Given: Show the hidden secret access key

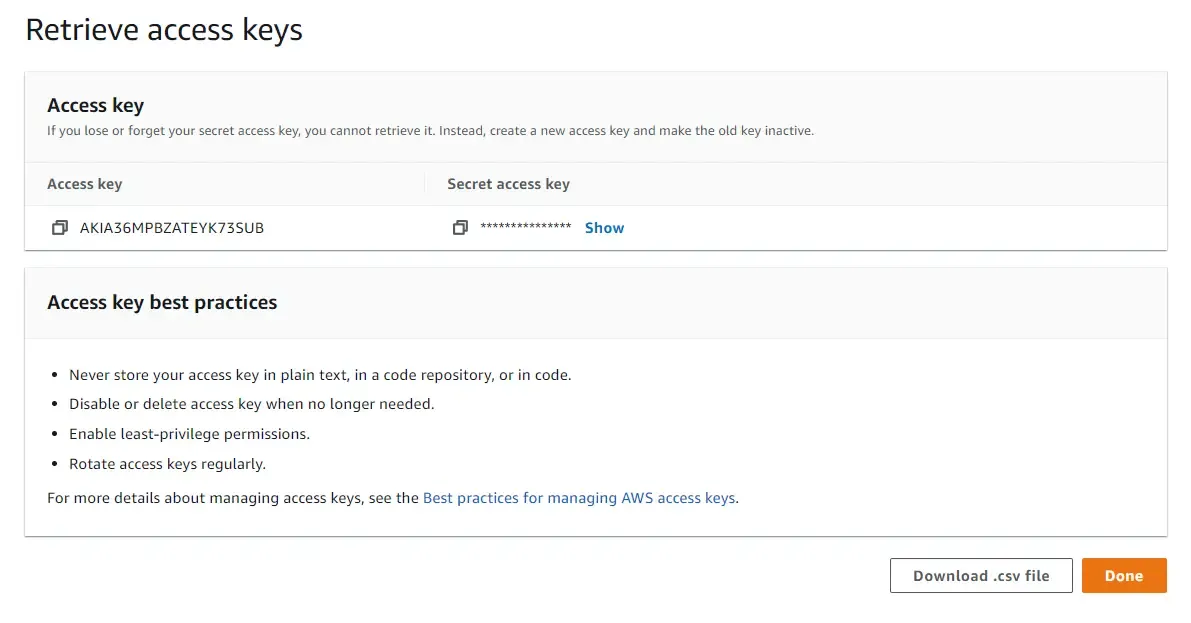Looking at the screenshot, I should pyautogui.click(x=604, y=227).
